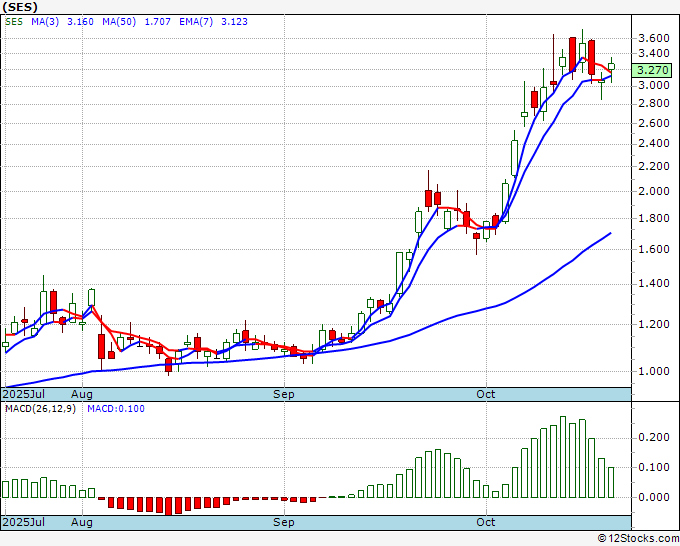This screenshot has width=680, height=546.
Task: Click the 2025Jul label on price chart axis
Action: pos(24,394)
